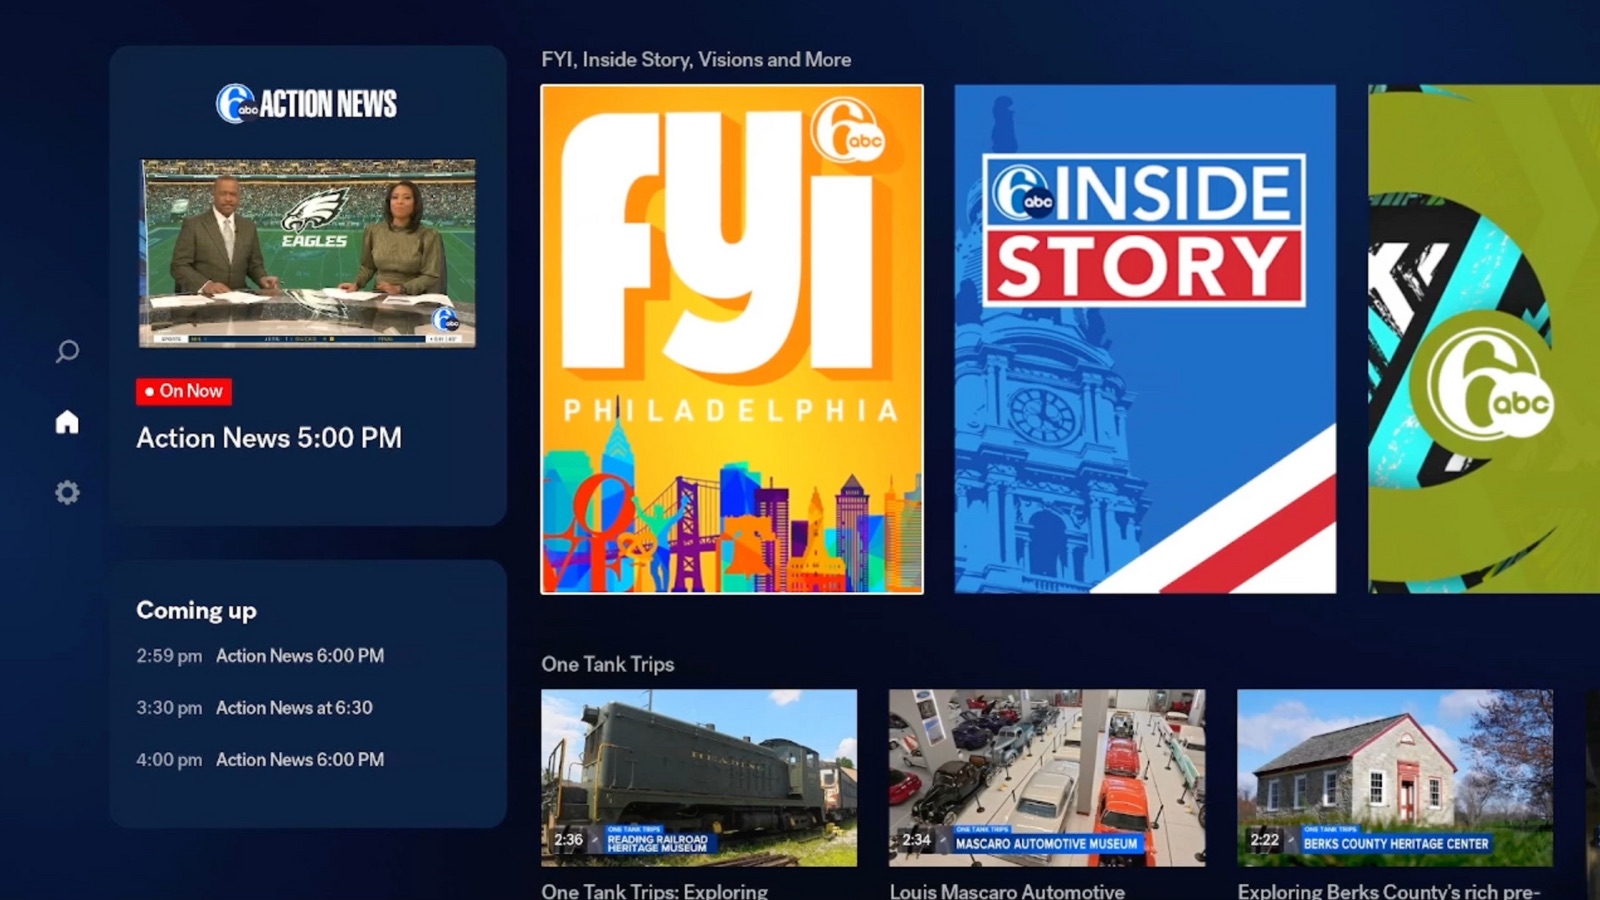Play the Berks County Heritage Center video
The width and height of the screenshot is (1600, 900).
point(1395,778)
